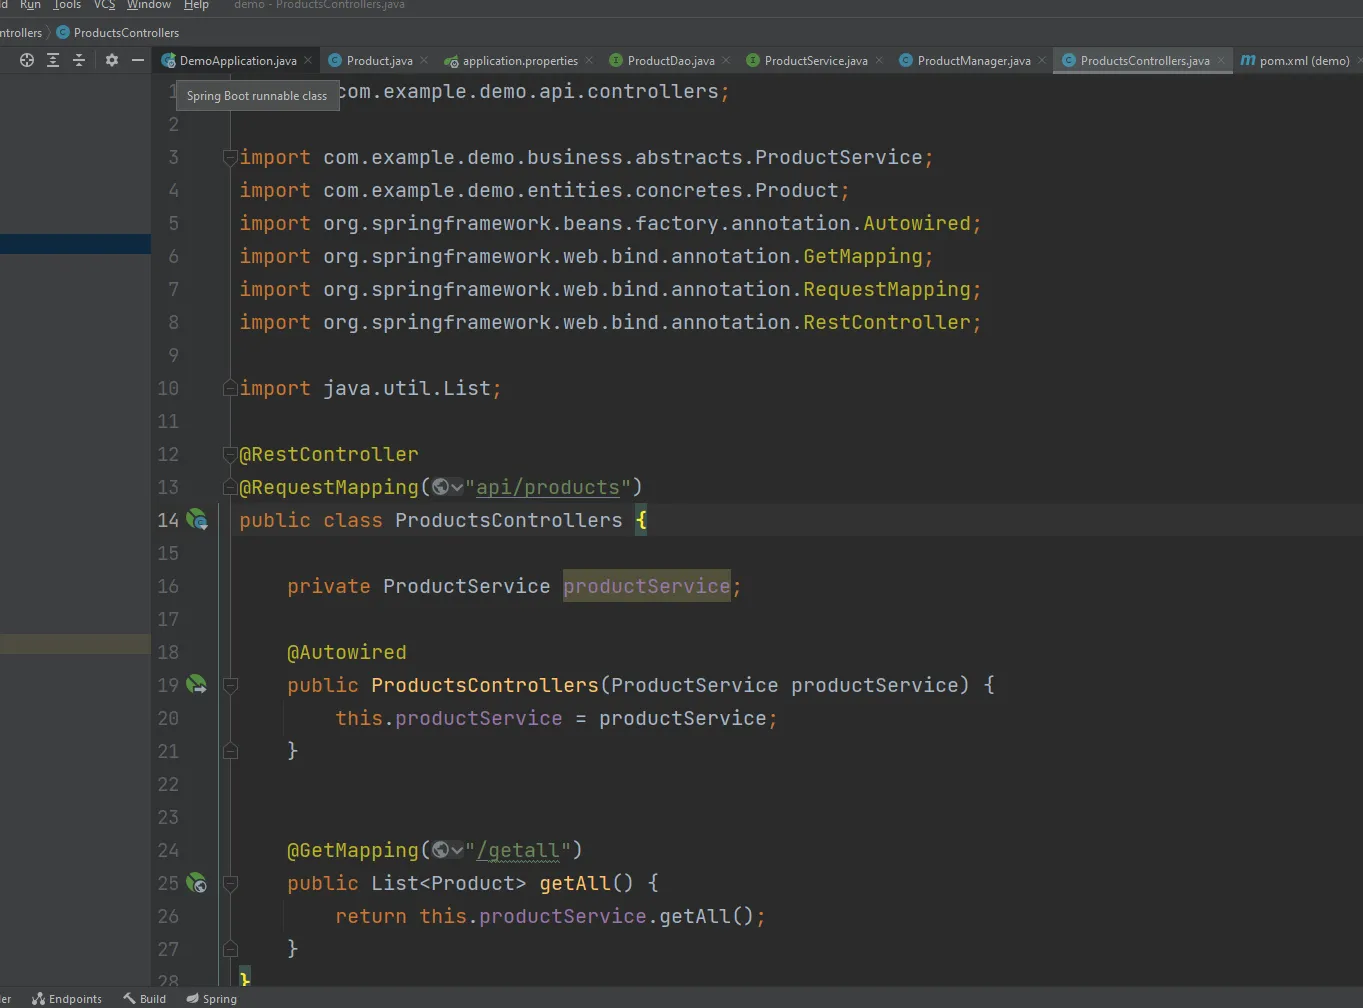Open project panel settings gear
This screenshot has height=1008, width=1363.
(112, 60)
